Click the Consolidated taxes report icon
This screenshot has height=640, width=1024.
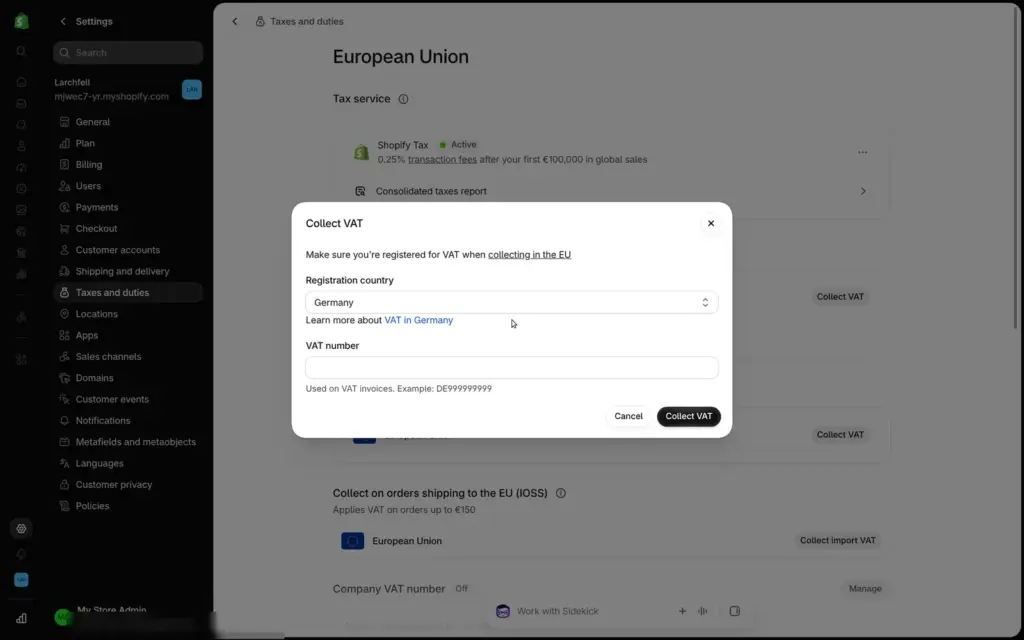point(360,191)
